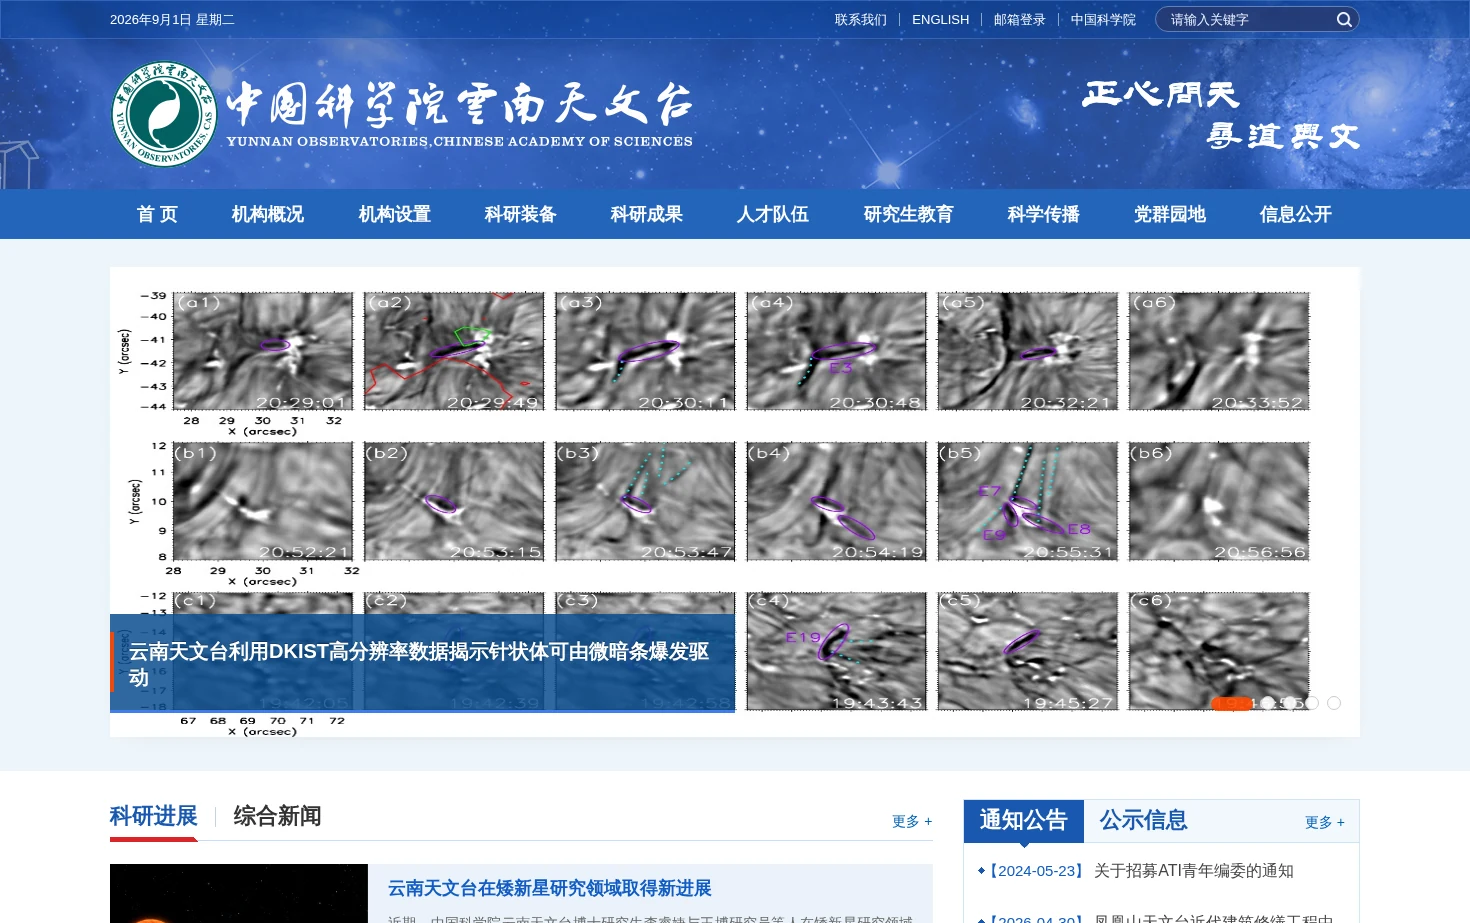Open the 关于招募ATI青年编委的通知 notice
The width and height of the screenshot is (1470, 923).
(1194, 871)
